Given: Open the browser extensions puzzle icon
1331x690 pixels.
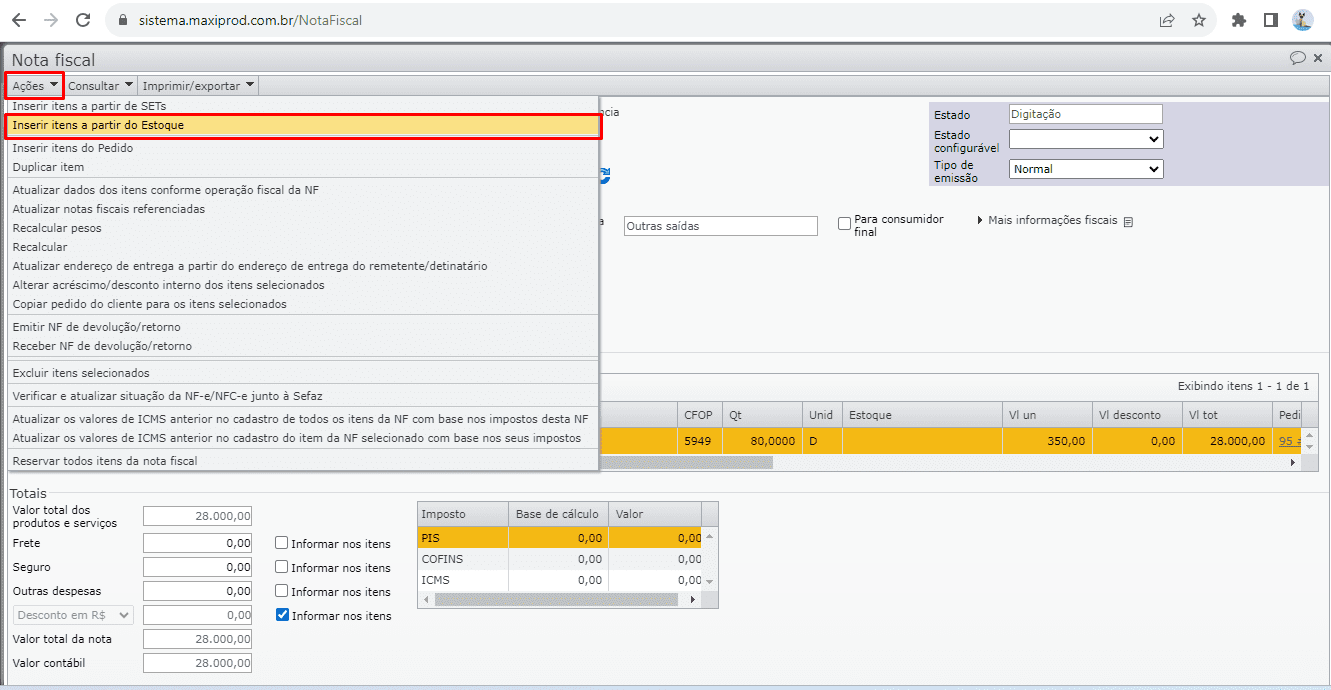Looking at the screenshot, I should coord(1239,20).
